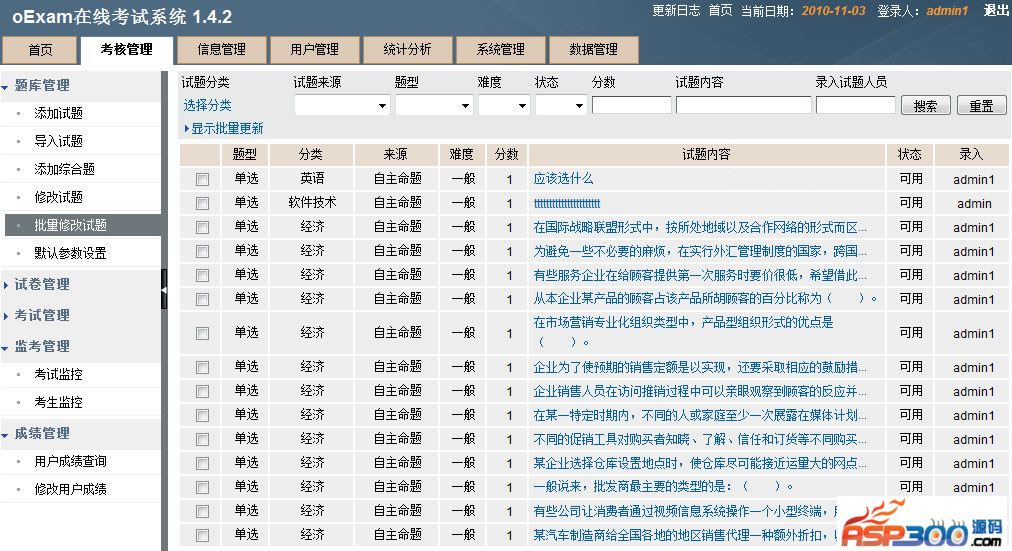
Task: Open the 状态 filter dropdown
Action: pyautogui.click(x=560, y=105)
